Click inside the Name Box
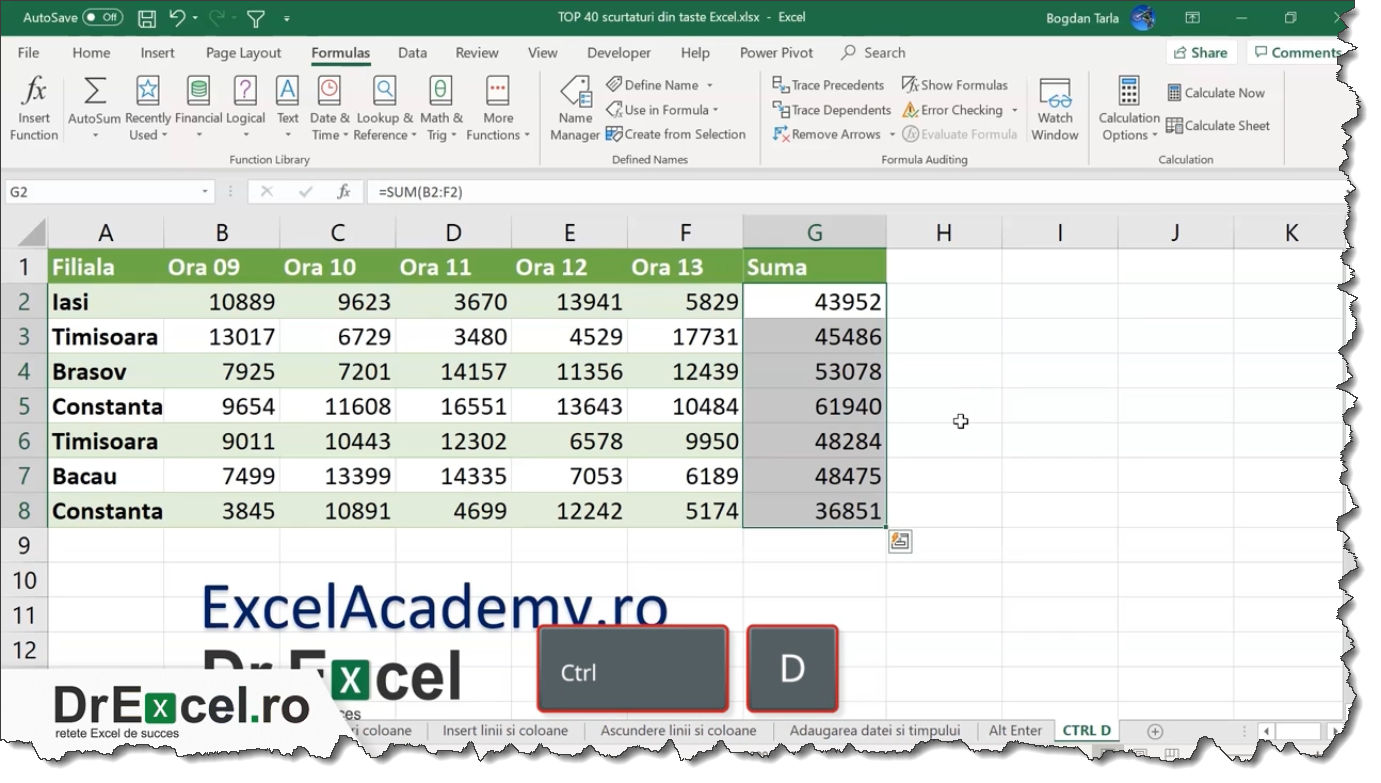Viewport: 1381px width, 783px height. pyautogui.click(x=100, y=190)
